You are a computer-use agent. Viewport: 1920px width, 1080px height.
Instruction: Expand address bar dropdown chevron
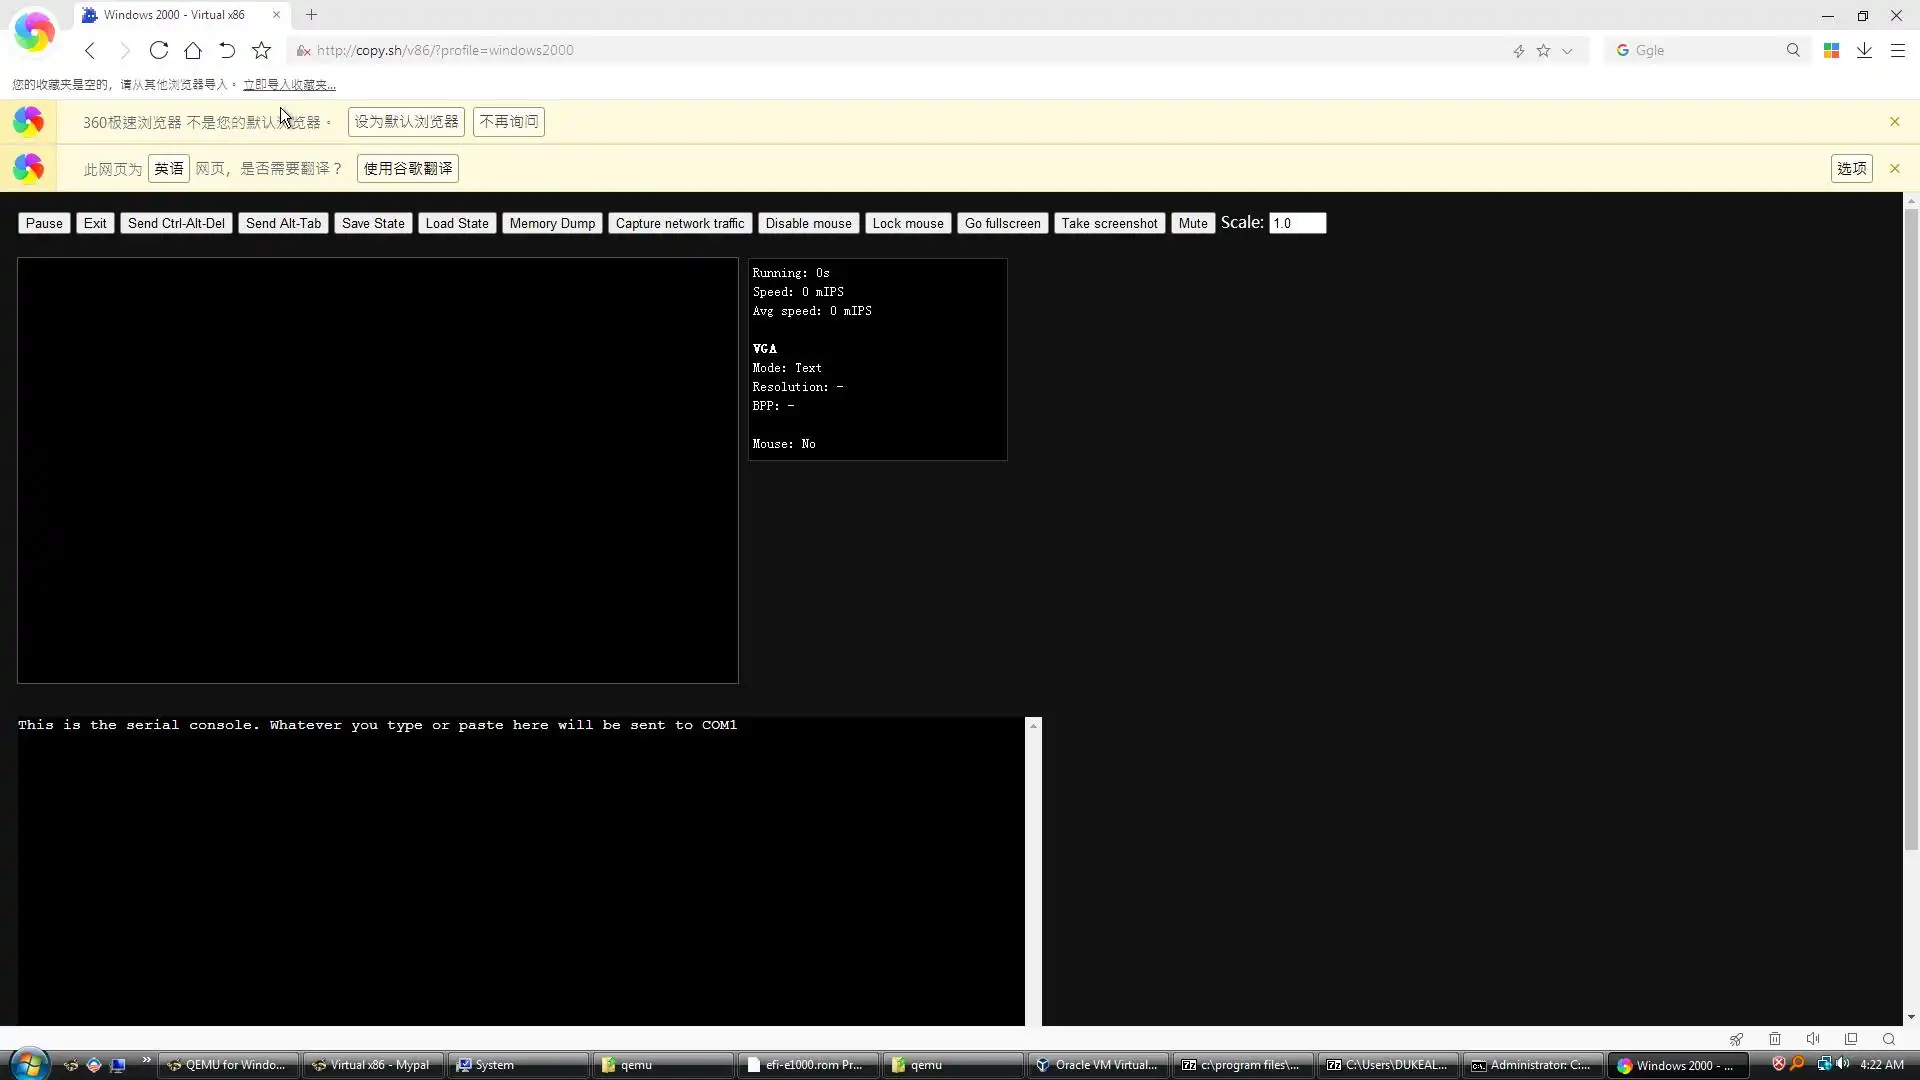[1567, 51]
